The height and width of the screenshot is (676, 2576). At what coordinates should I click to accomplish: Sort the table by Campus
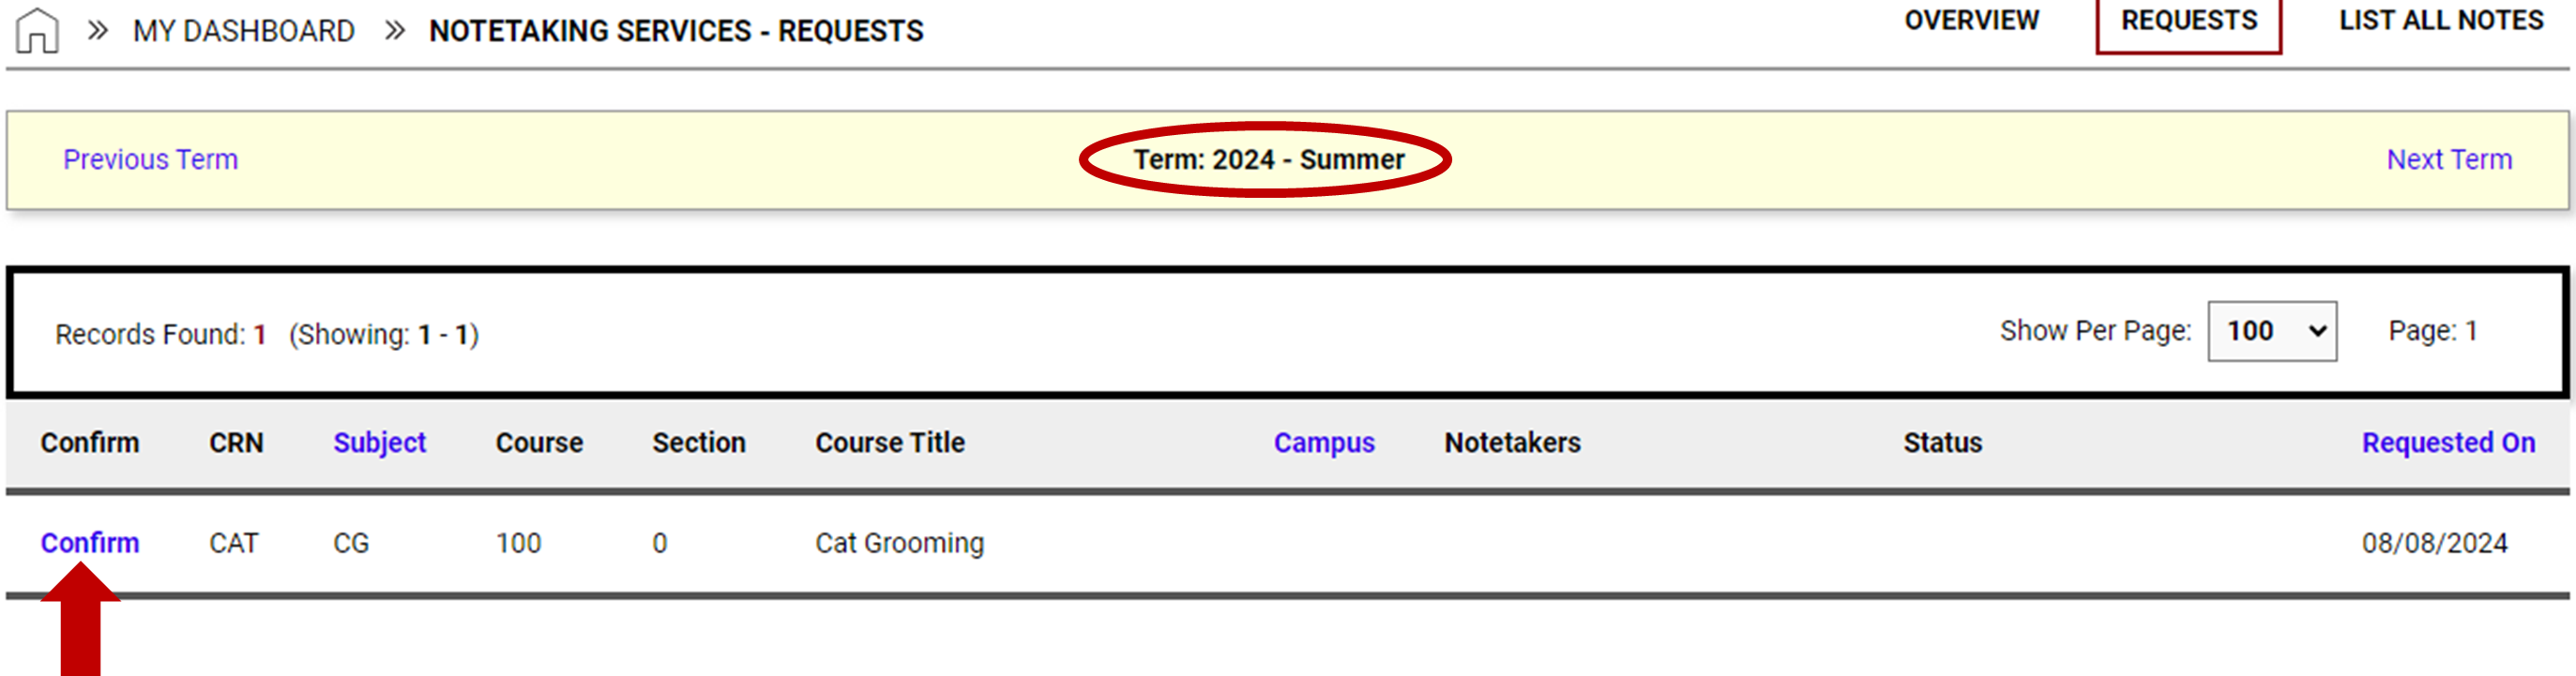point(1325,443)
